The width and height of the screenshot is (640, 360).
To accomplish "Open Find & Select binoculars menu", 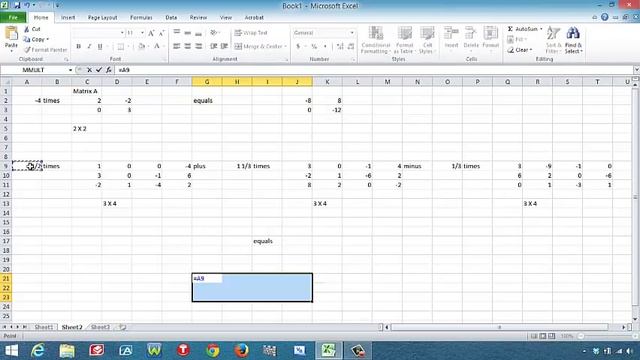I will [x=573, y=40].
